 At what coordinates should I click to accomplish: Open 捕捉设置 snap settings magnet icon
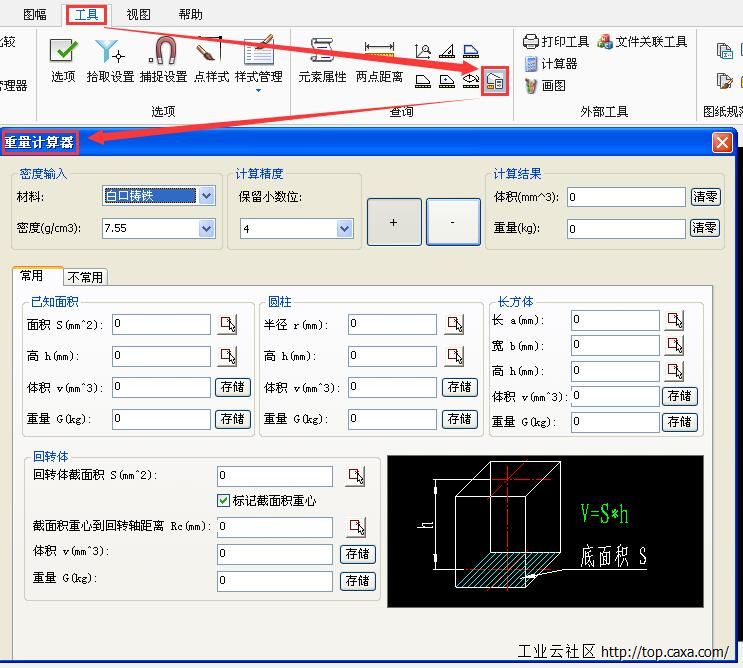point(163,51)
